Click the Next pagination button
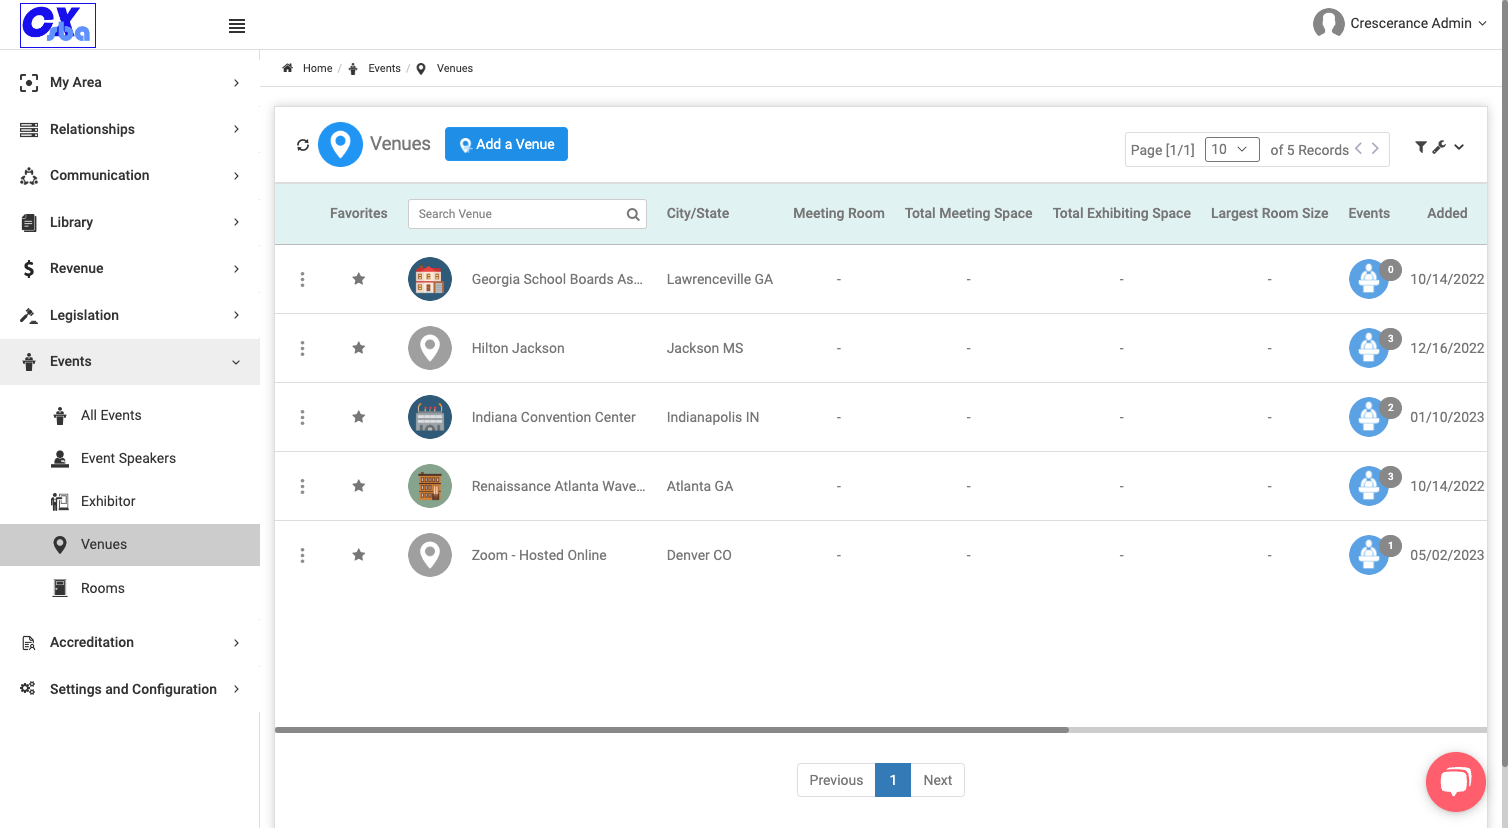Image resolution: width=1508 pixels, height=828 pixels. [938, 780]
